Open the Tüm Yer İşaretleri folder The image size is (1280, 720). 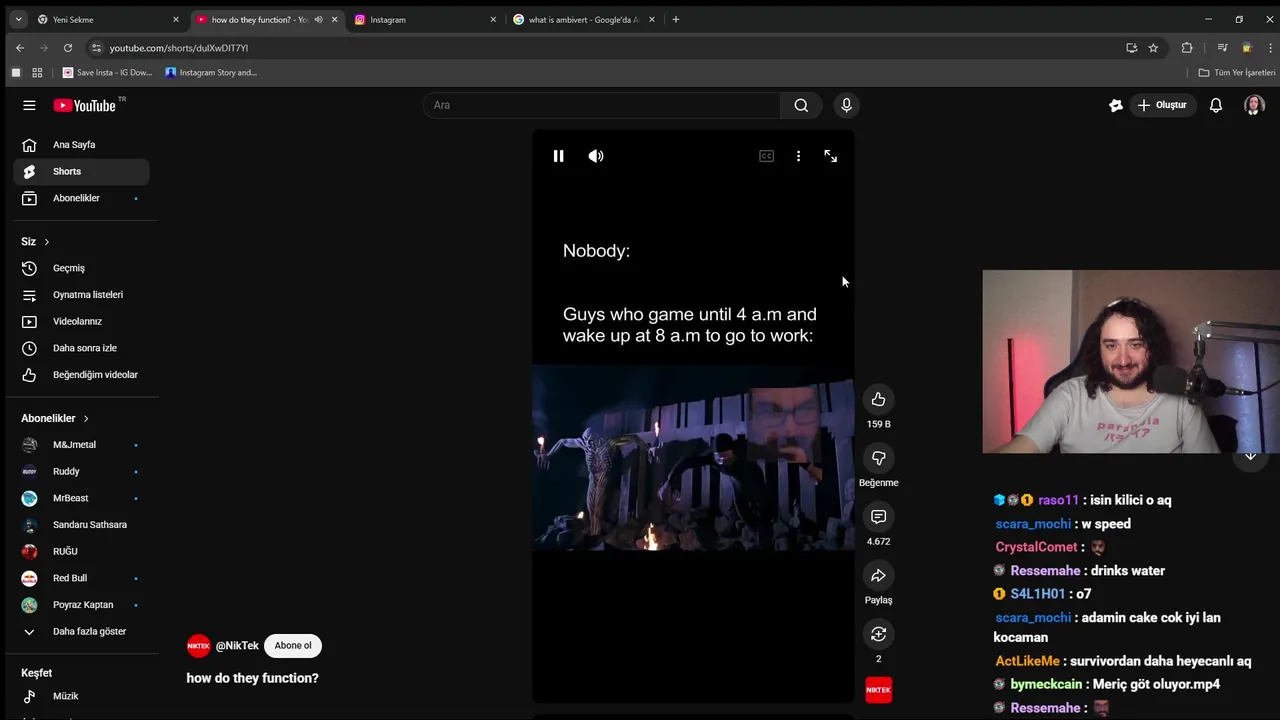[1237, 72]
